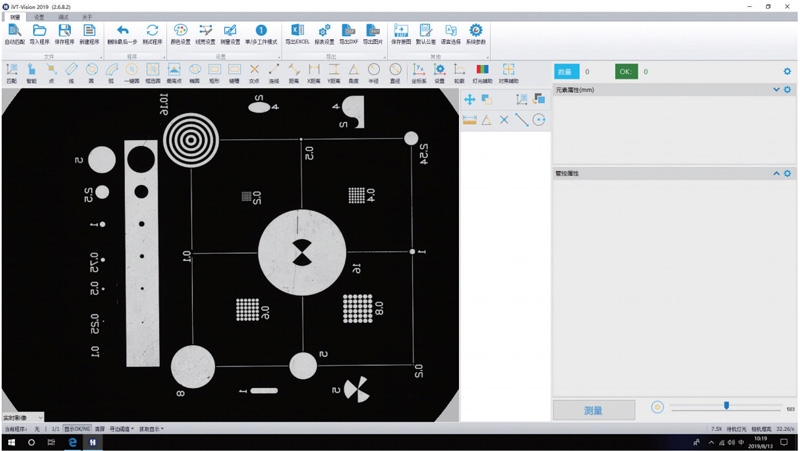Collapse the 元素属性(mm) panel chevron
Viewport: 800px width, 451px height.
coord(776,90)
